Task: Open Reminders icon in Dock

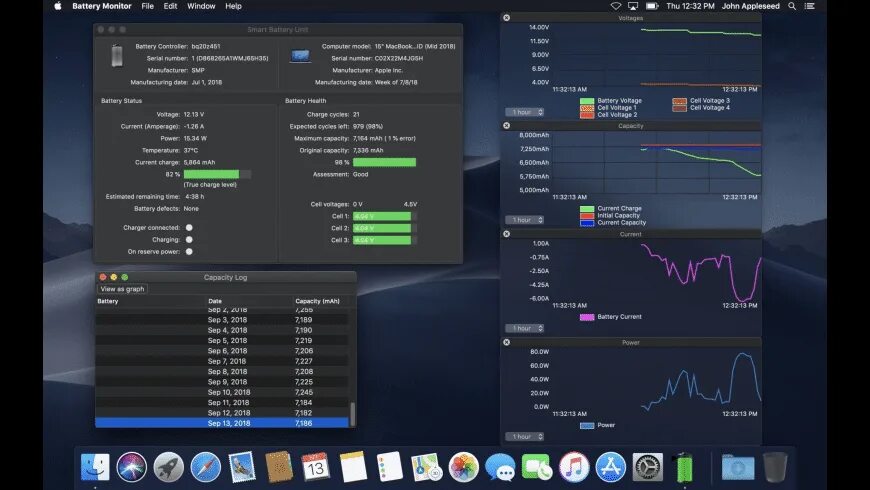Action: click(390, 467)
